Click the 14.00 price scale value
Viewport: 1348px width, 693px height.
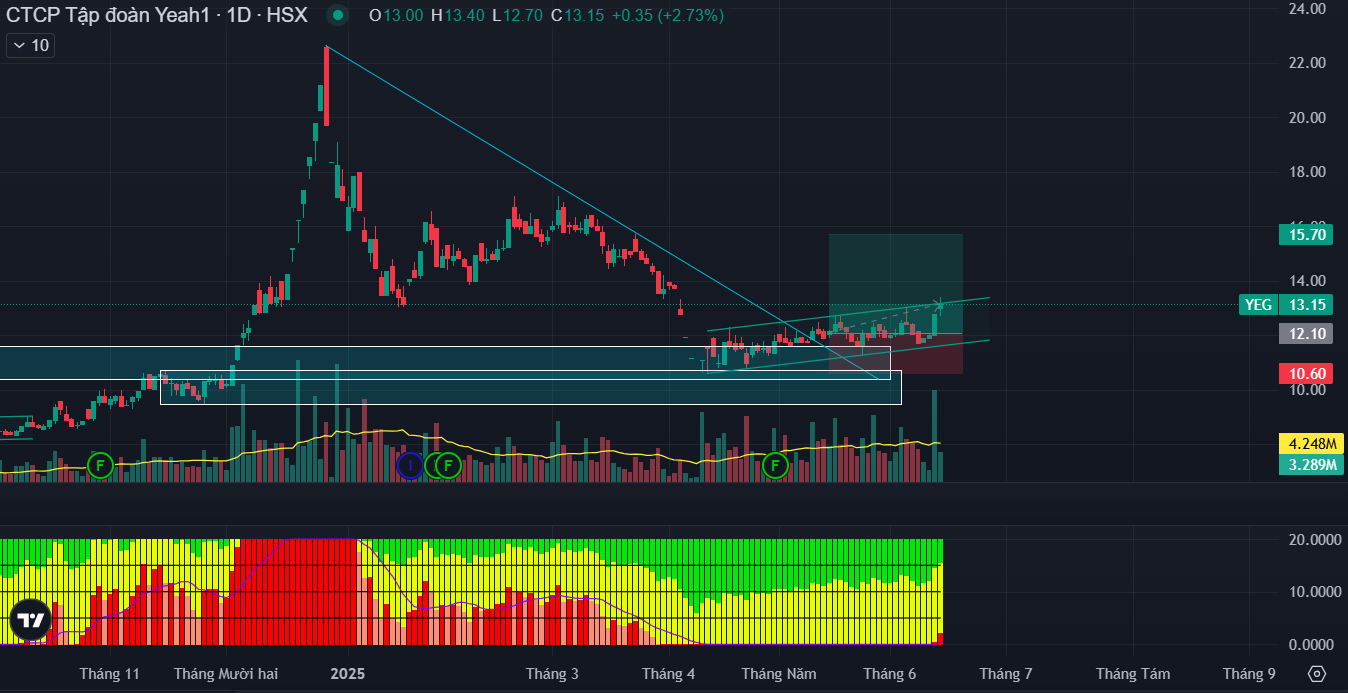tap(1308, 281)
